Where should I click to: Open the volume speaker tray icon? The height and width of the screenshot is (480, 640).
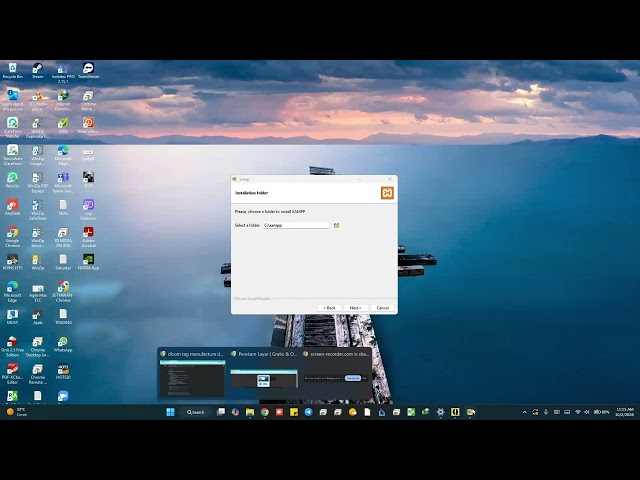click(x=587, y=412)
